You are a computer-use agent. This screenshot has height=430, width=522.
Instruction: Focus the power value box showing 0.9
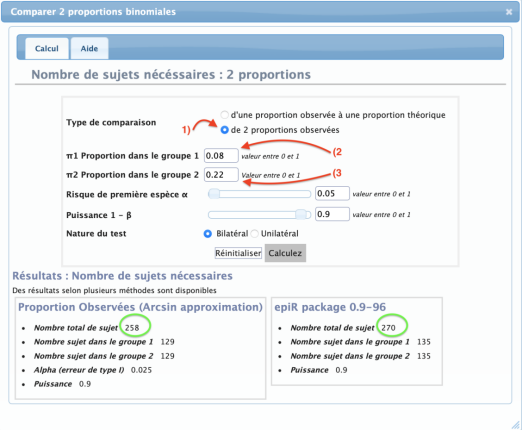click(x=332, y=214)
